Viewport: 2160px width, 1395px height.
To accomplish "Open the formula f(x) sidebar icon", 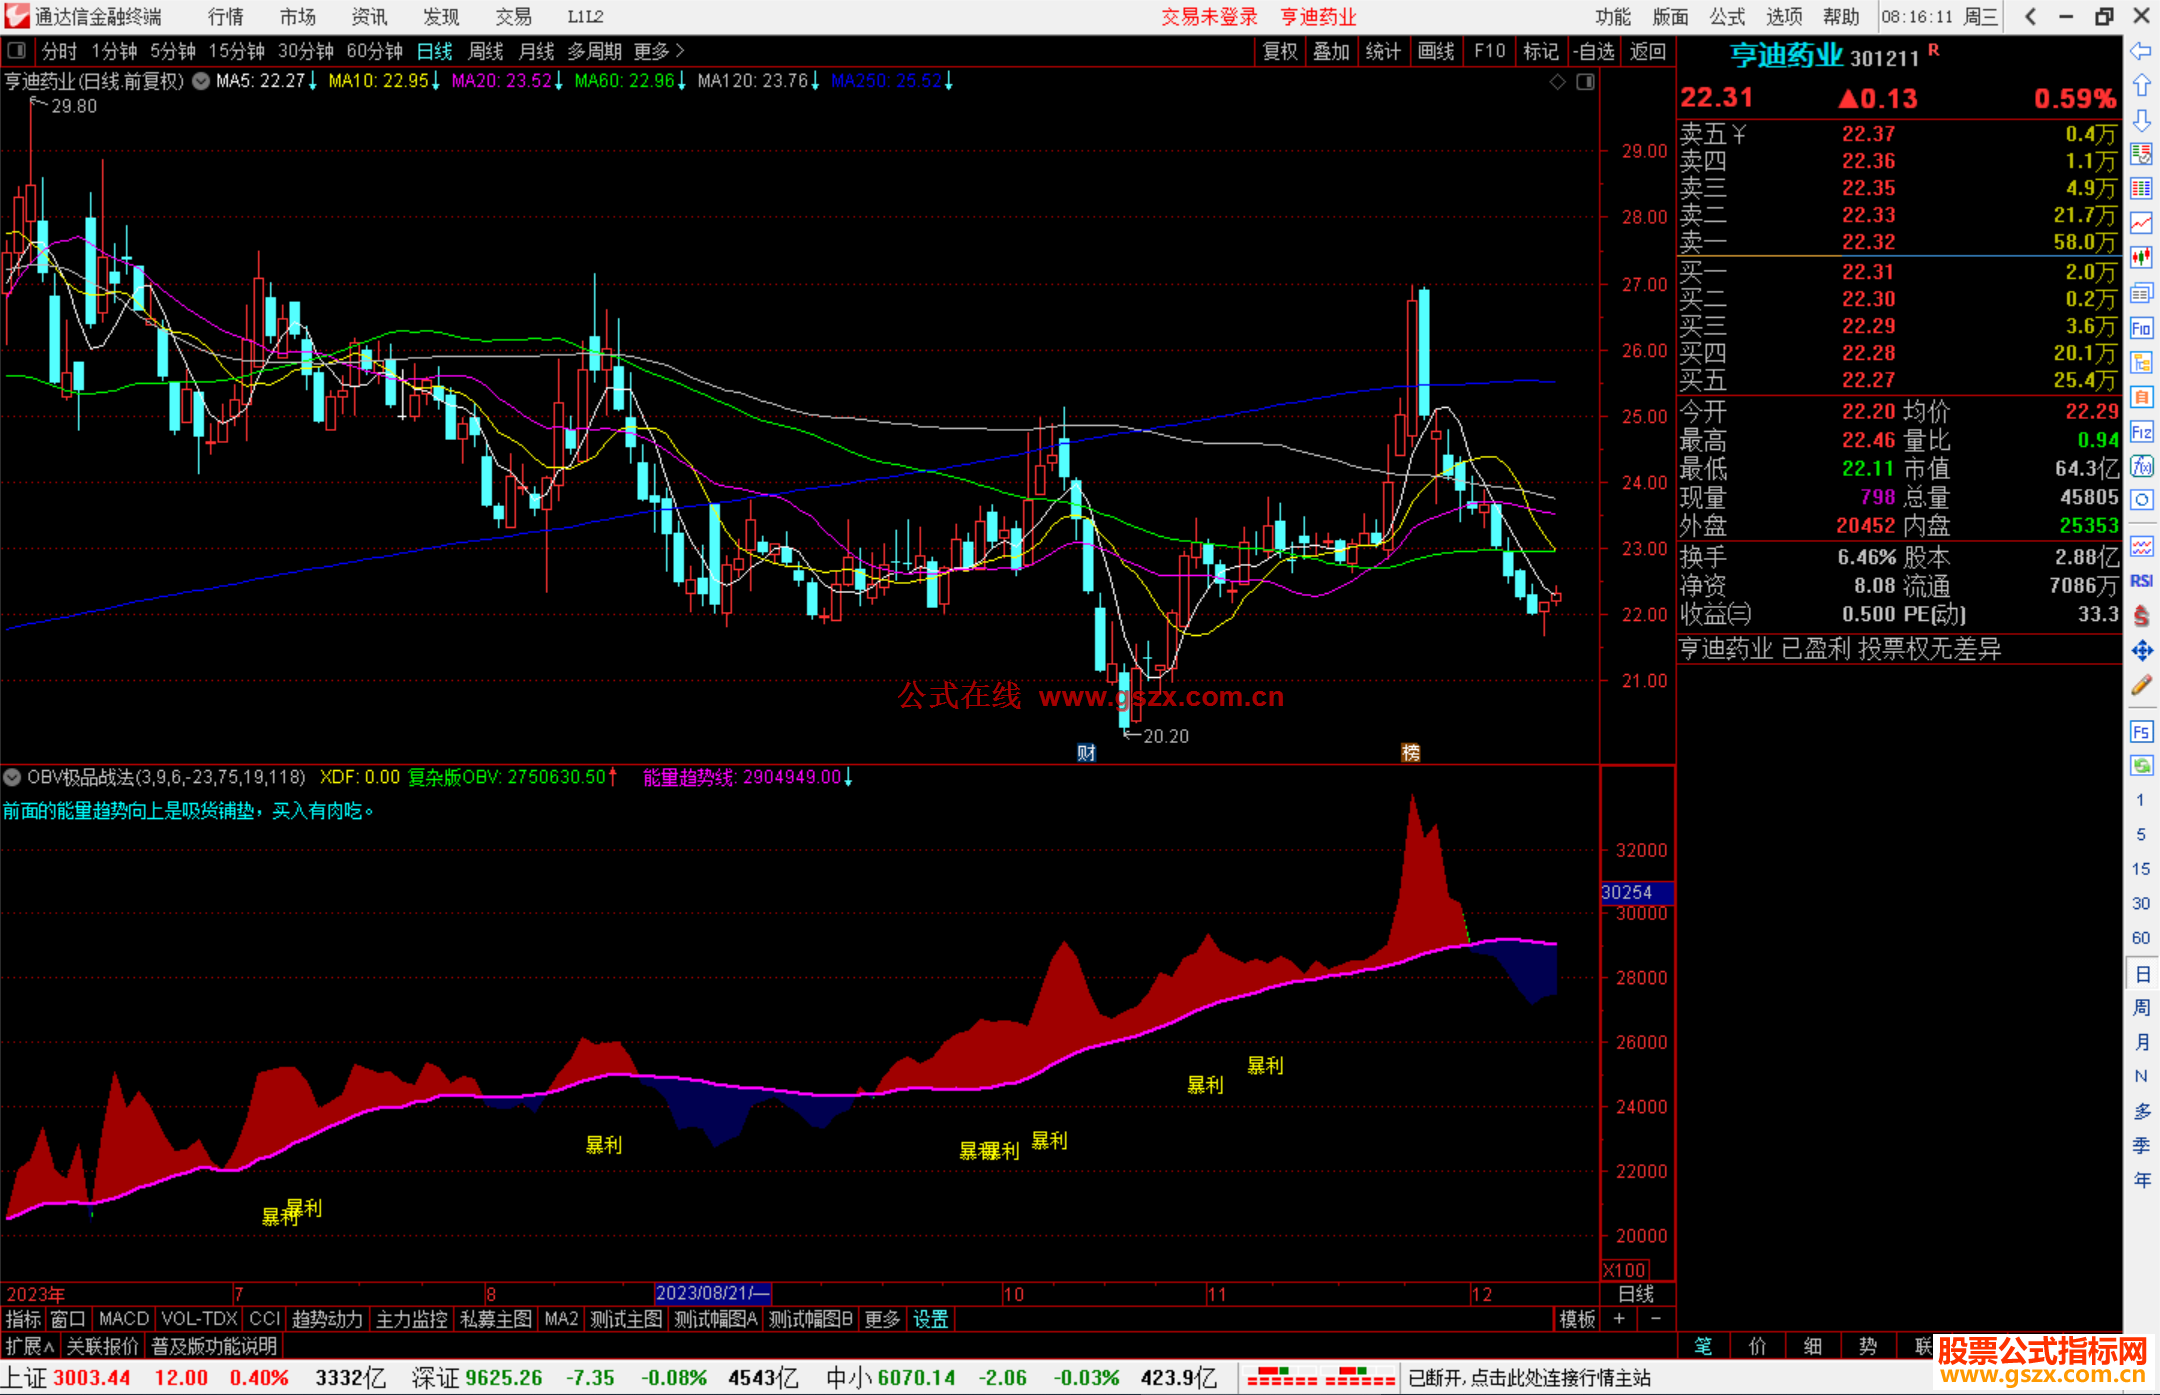I will click(2141, 466).
